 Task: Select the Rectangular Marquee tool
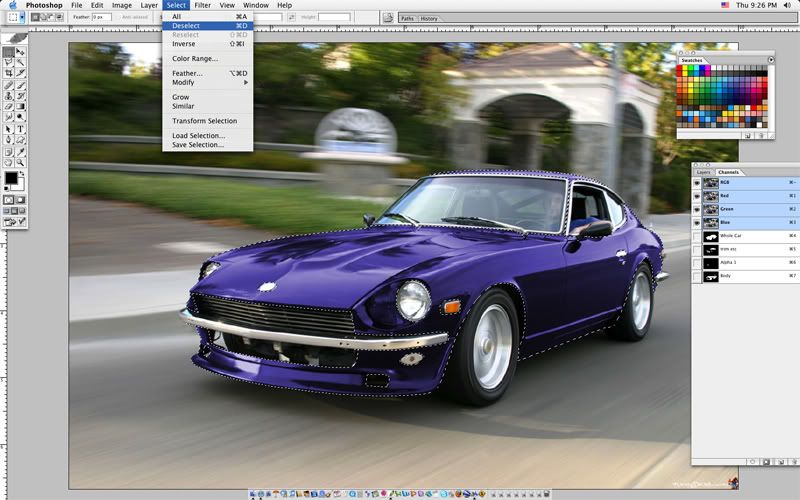tap(9, 51)
